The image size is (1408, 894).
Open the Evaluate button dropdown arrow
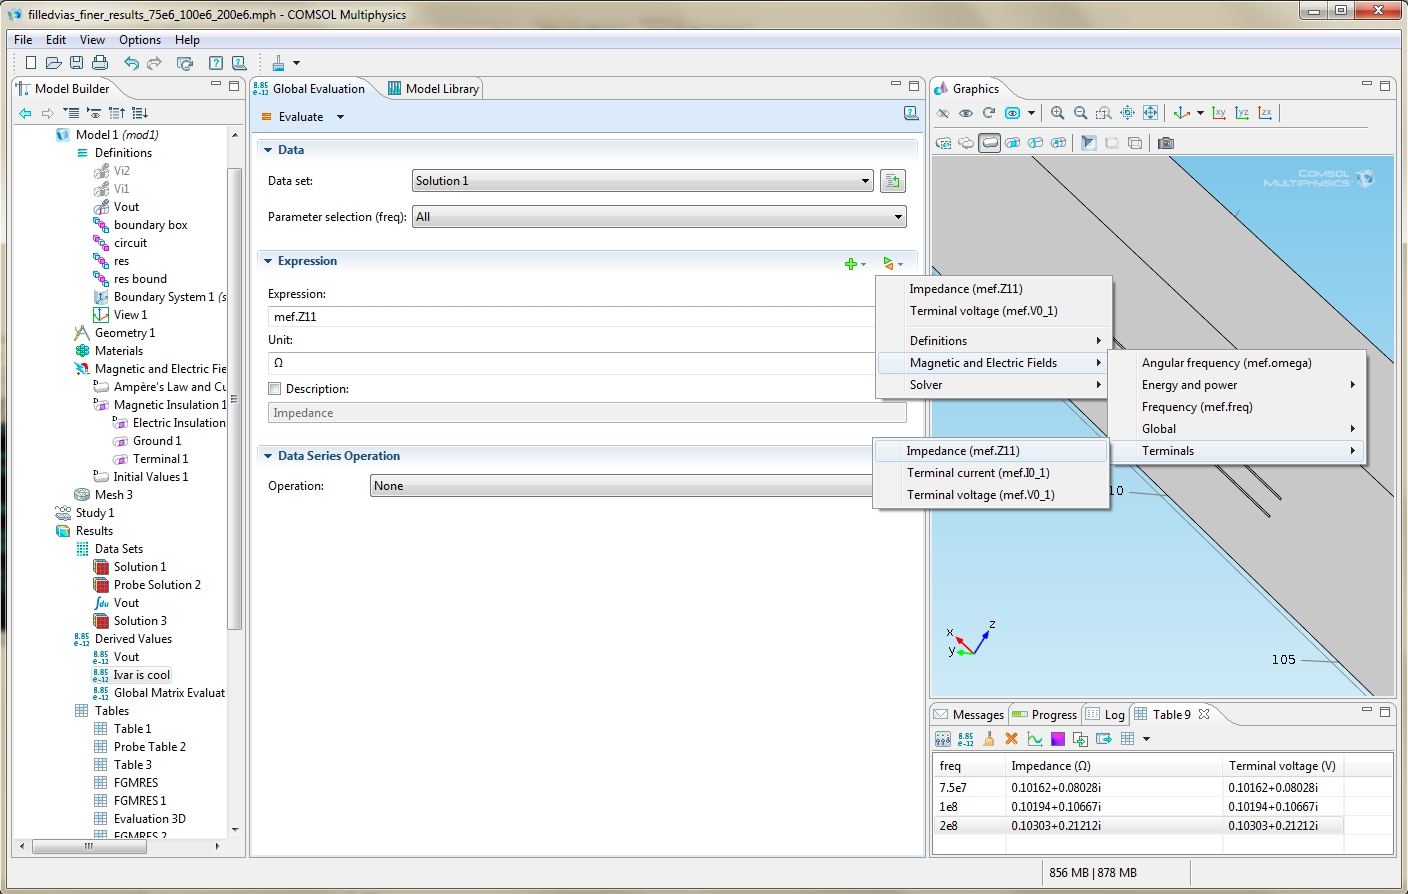pyautogui.click(x=340, y=117)
